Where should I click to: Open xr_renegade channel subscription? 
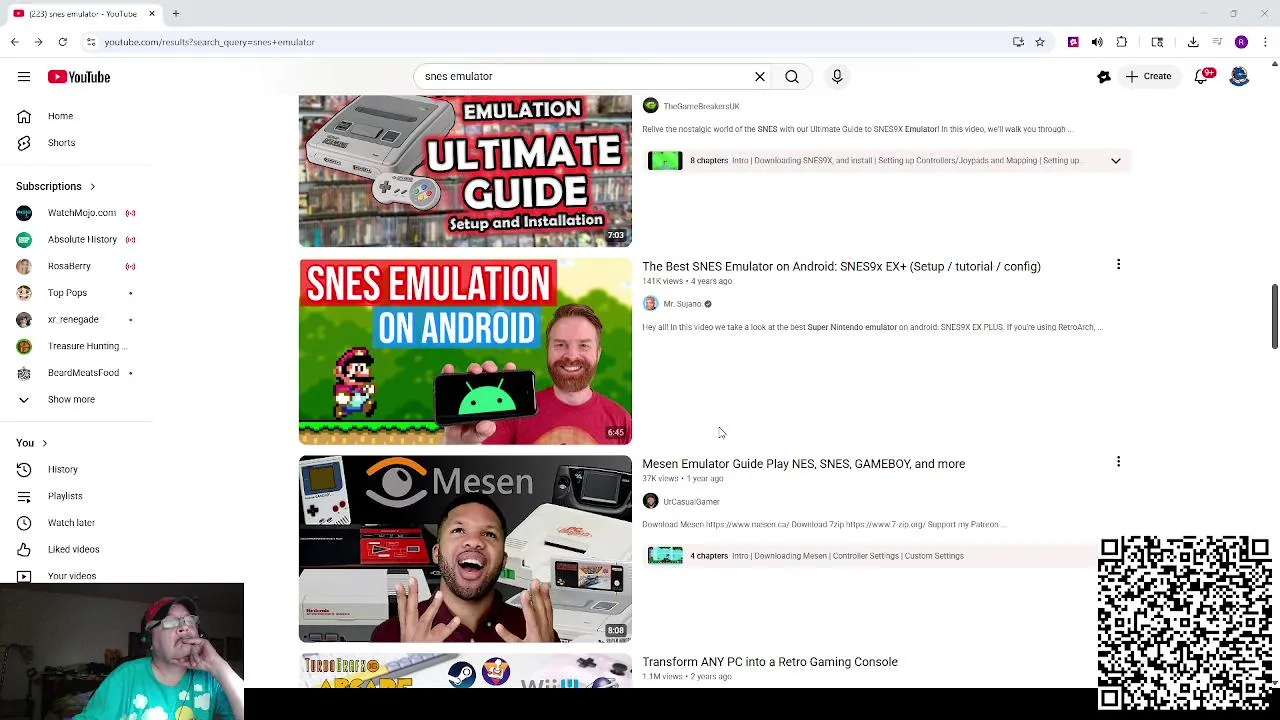tap(75, 319)
